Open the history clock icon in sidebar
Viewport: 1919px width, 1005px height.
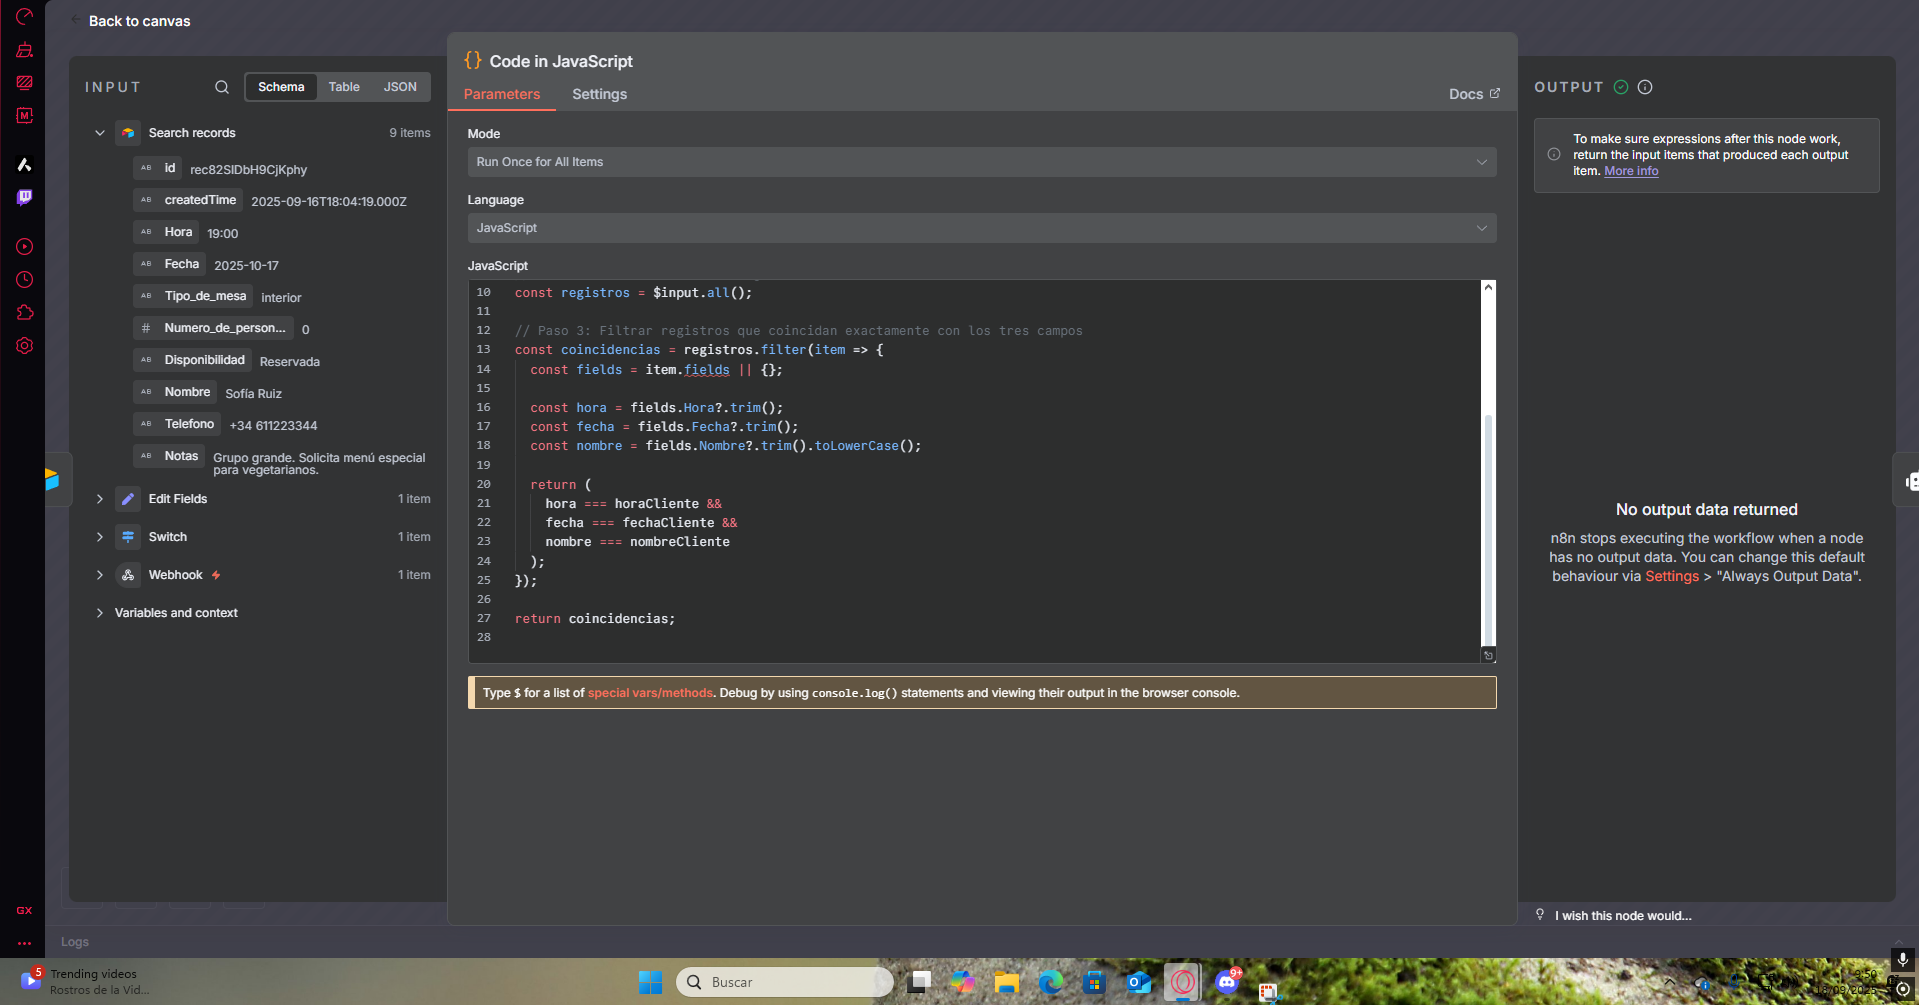(x=24, y=280)
